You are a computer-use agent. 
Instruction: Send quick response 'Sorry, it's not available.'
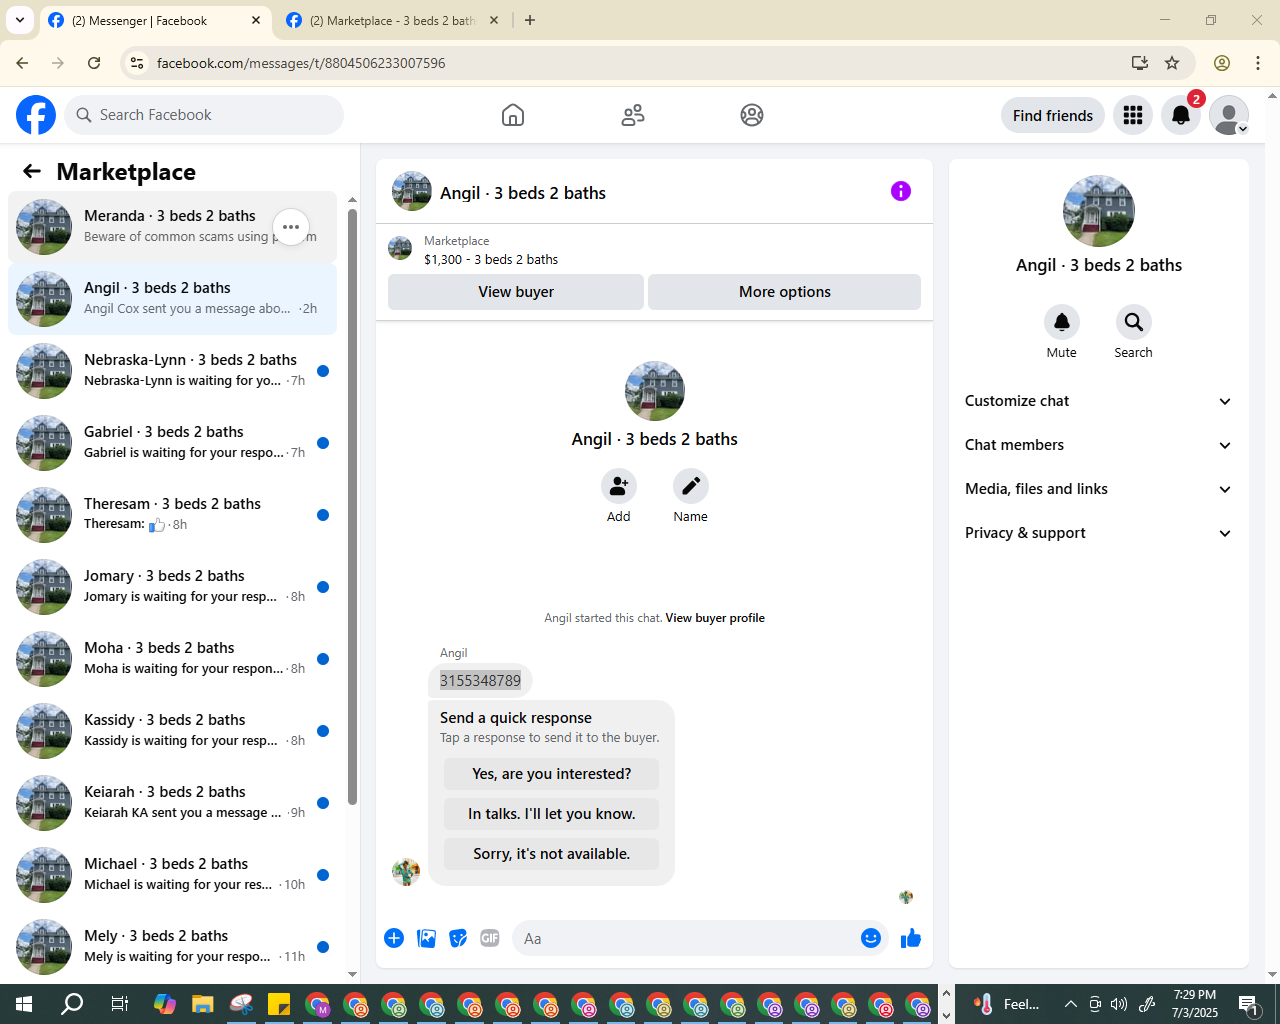552,854
